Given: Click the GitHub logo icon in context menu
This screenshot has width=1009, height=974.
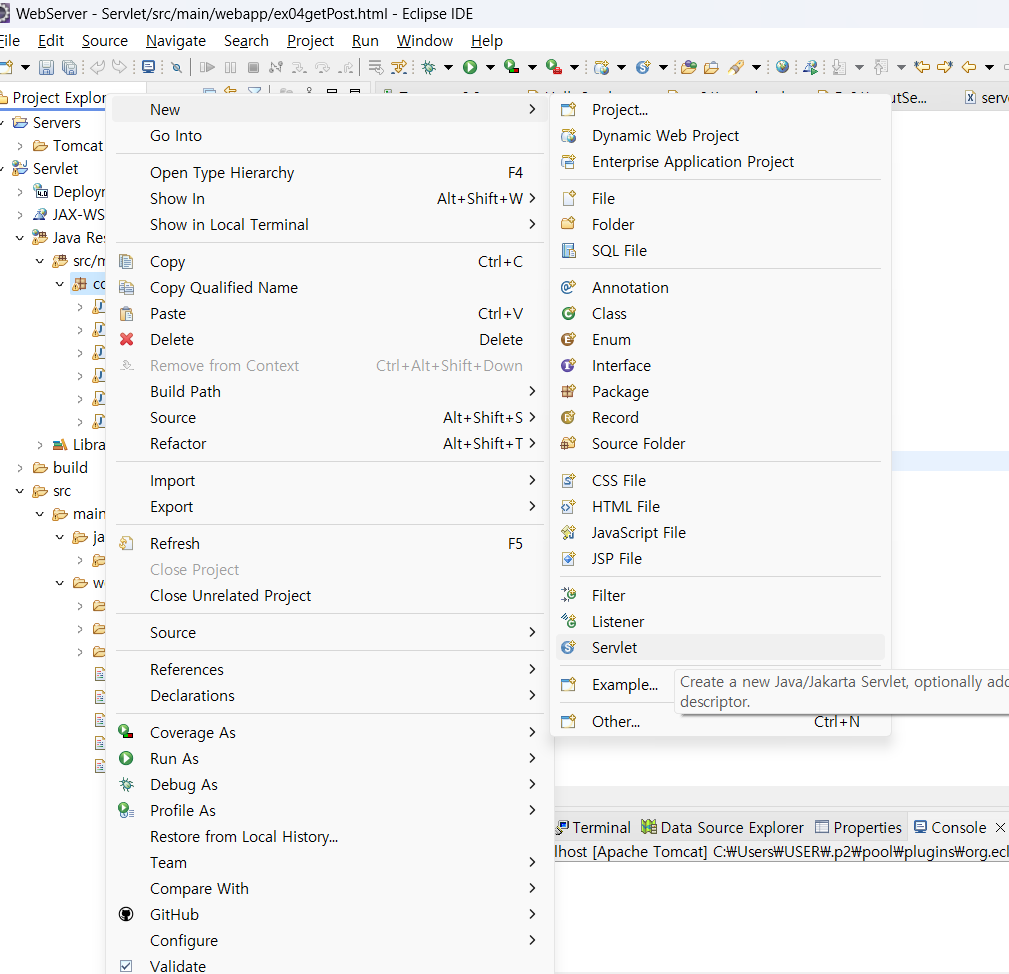Looking at the screenshot, I should click(x=127, y=914).
